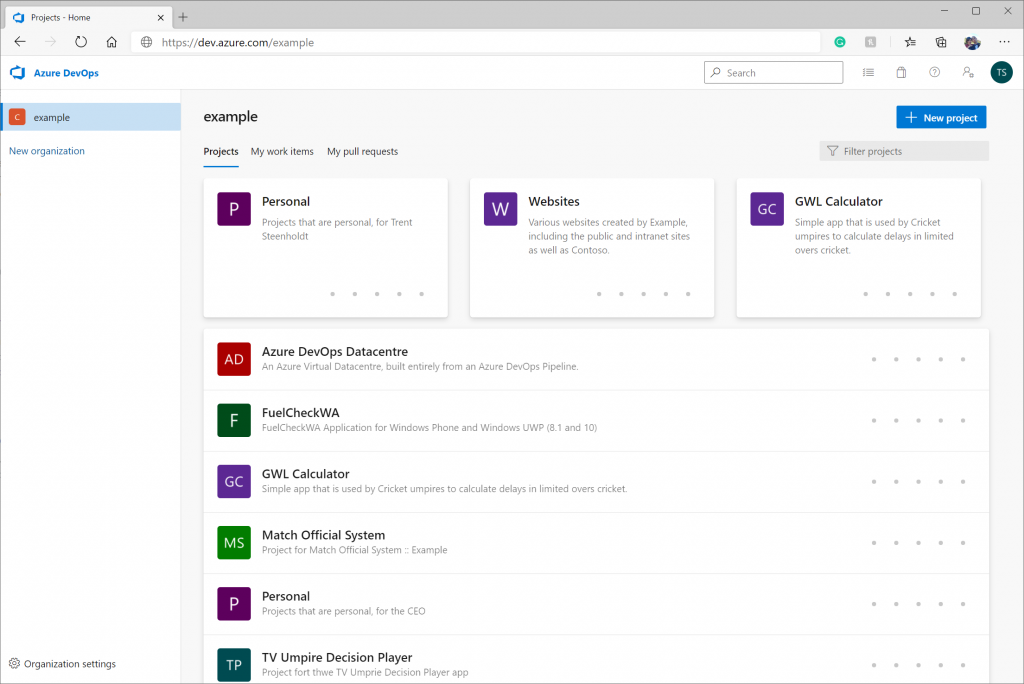Open the Match Official System project
This screenshot has width=1024, height=684.
pos(323,535)
